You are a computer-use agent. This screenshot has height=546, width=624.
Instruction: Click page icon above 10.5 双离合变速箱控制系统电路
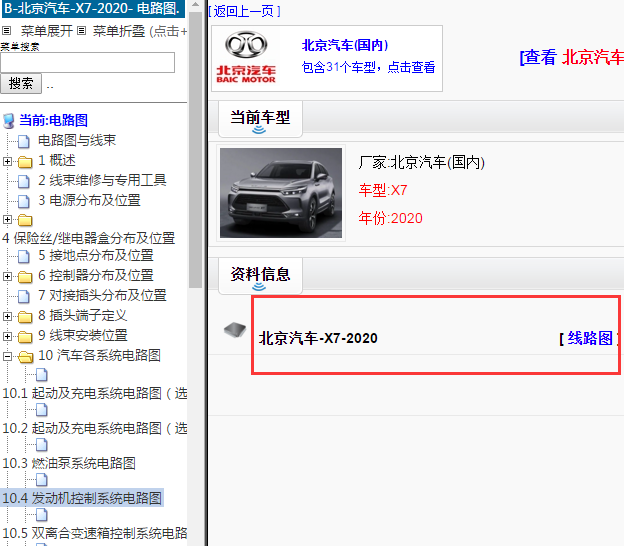pyautogui.click(x=41, y=515)
